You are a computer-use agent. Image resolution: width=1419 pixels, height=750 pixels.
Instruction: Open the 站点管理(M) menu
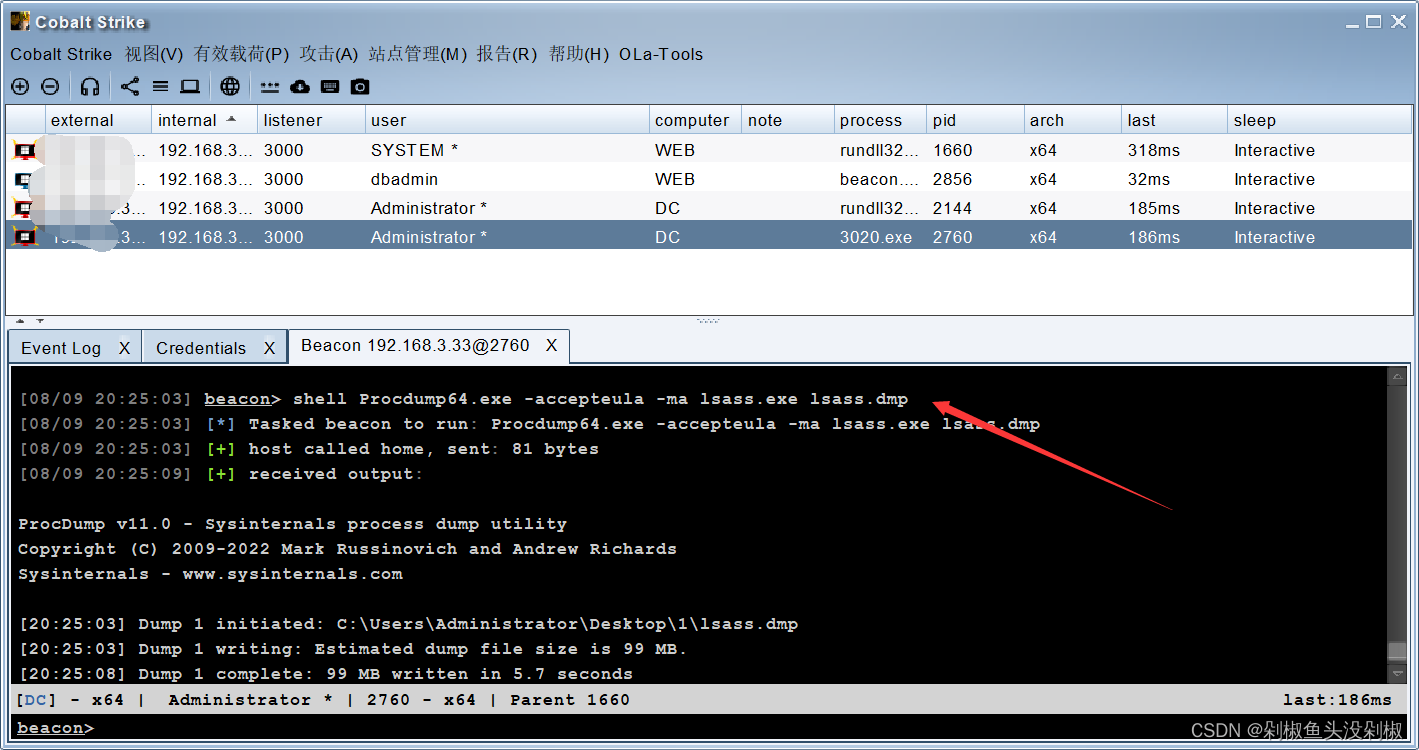(418, 54)
